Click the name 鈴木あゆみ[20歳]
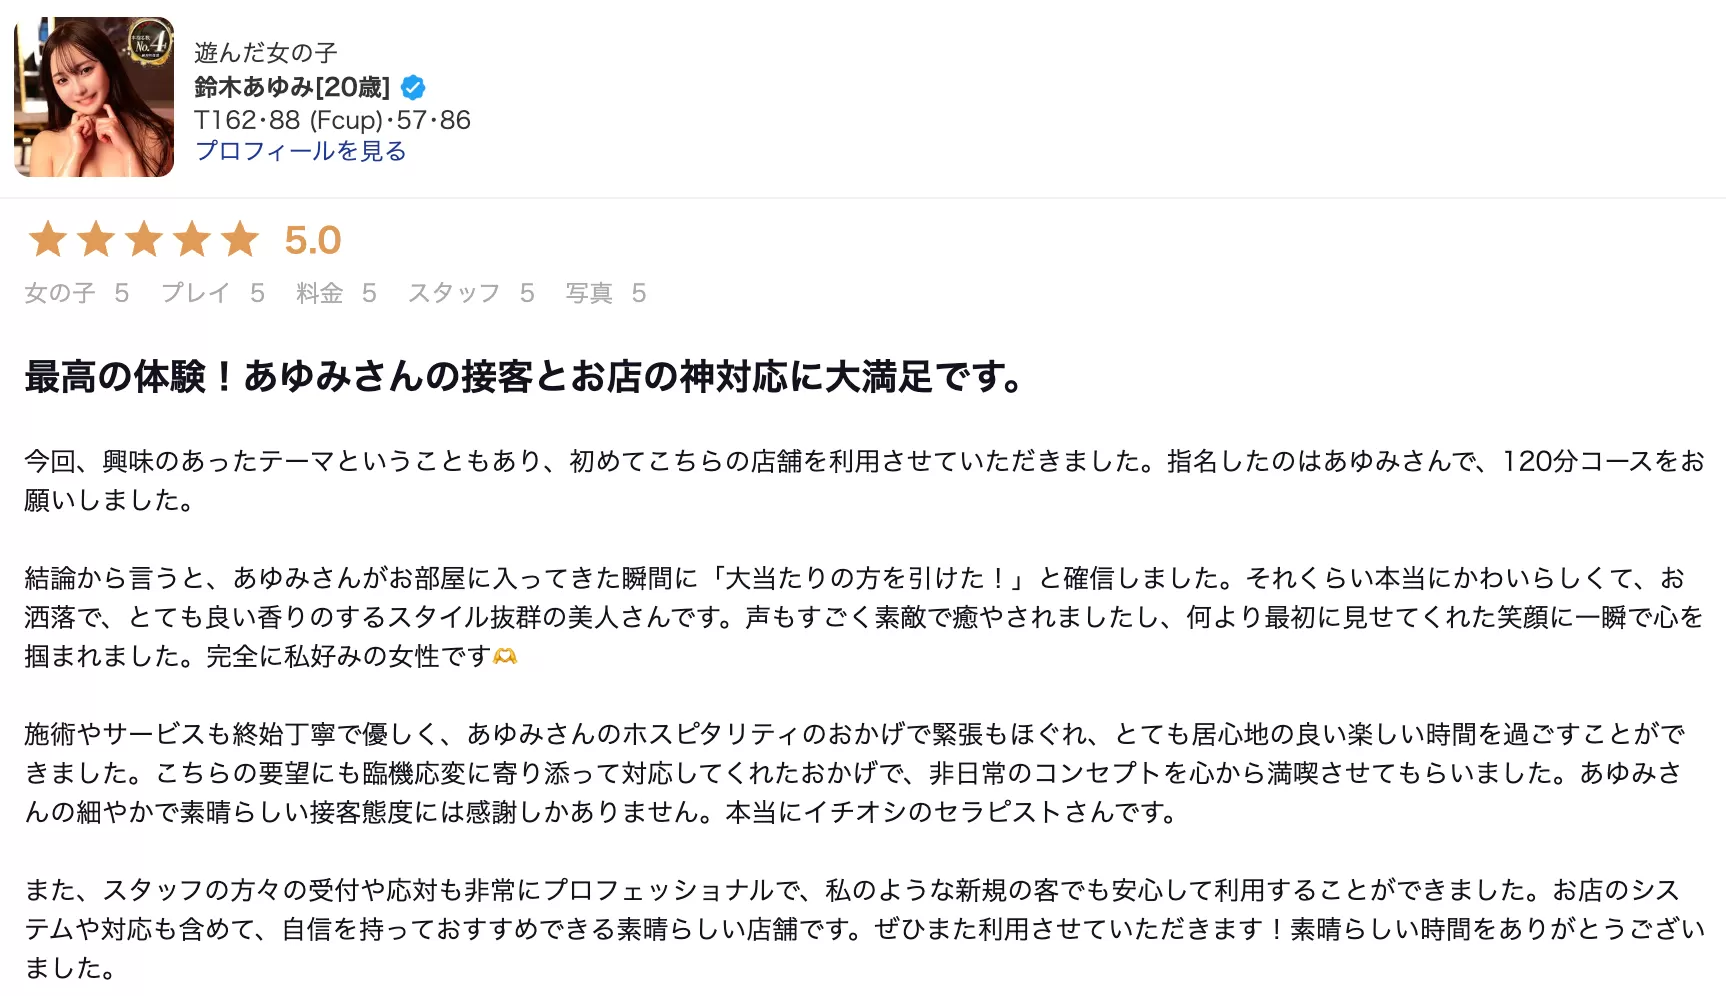The image size is (1726, 996). (292, 87)
